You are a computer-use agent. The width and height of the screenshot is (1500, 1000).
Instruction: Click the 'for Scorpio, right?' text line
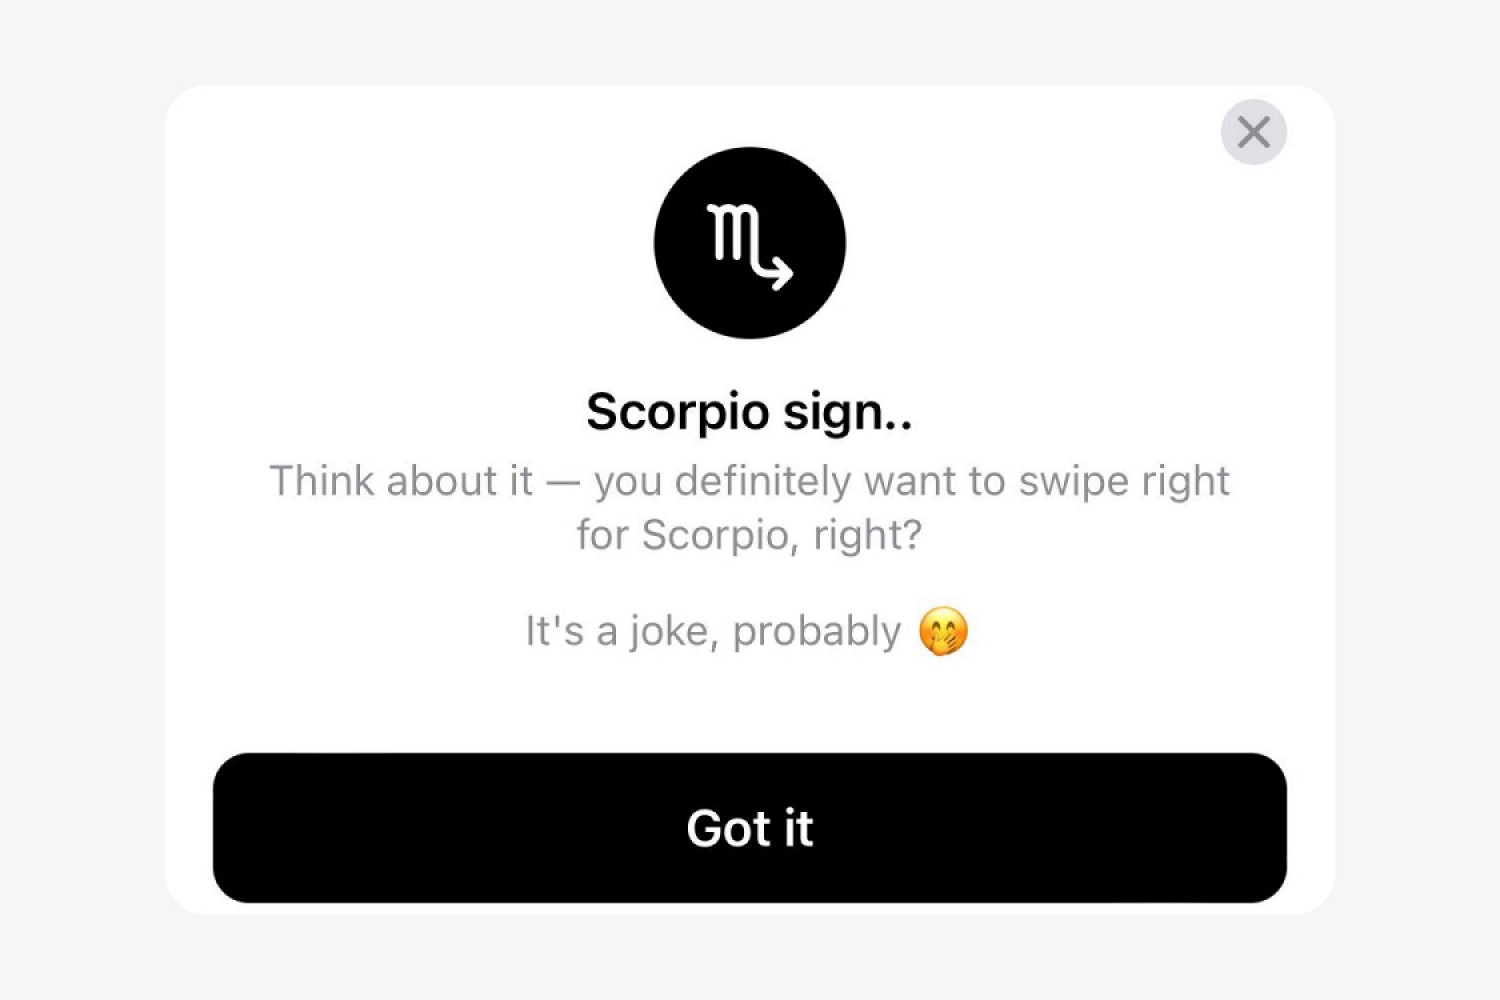click(749, 535)
